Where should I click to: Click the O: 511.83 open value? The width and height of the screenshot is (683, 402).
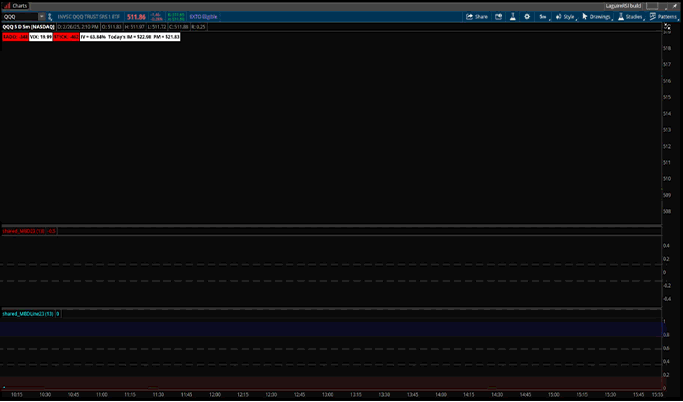tap(112, 27)
